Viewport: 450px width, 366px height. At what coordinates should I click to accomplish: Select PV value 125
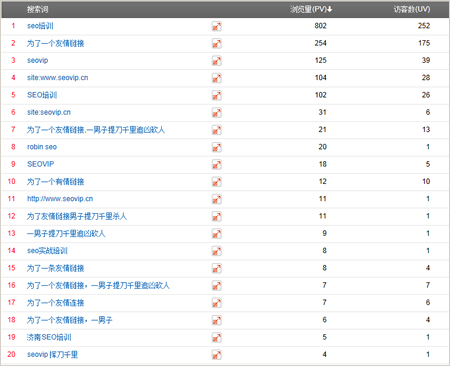321,60
